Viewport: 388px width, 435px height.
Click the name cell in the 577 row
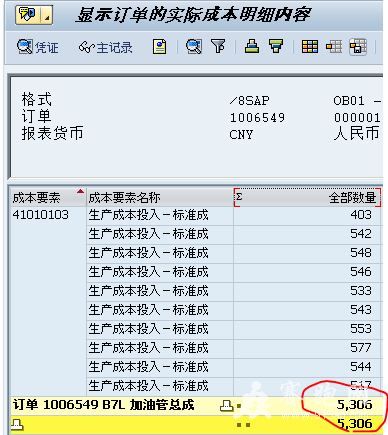(160, 348)
